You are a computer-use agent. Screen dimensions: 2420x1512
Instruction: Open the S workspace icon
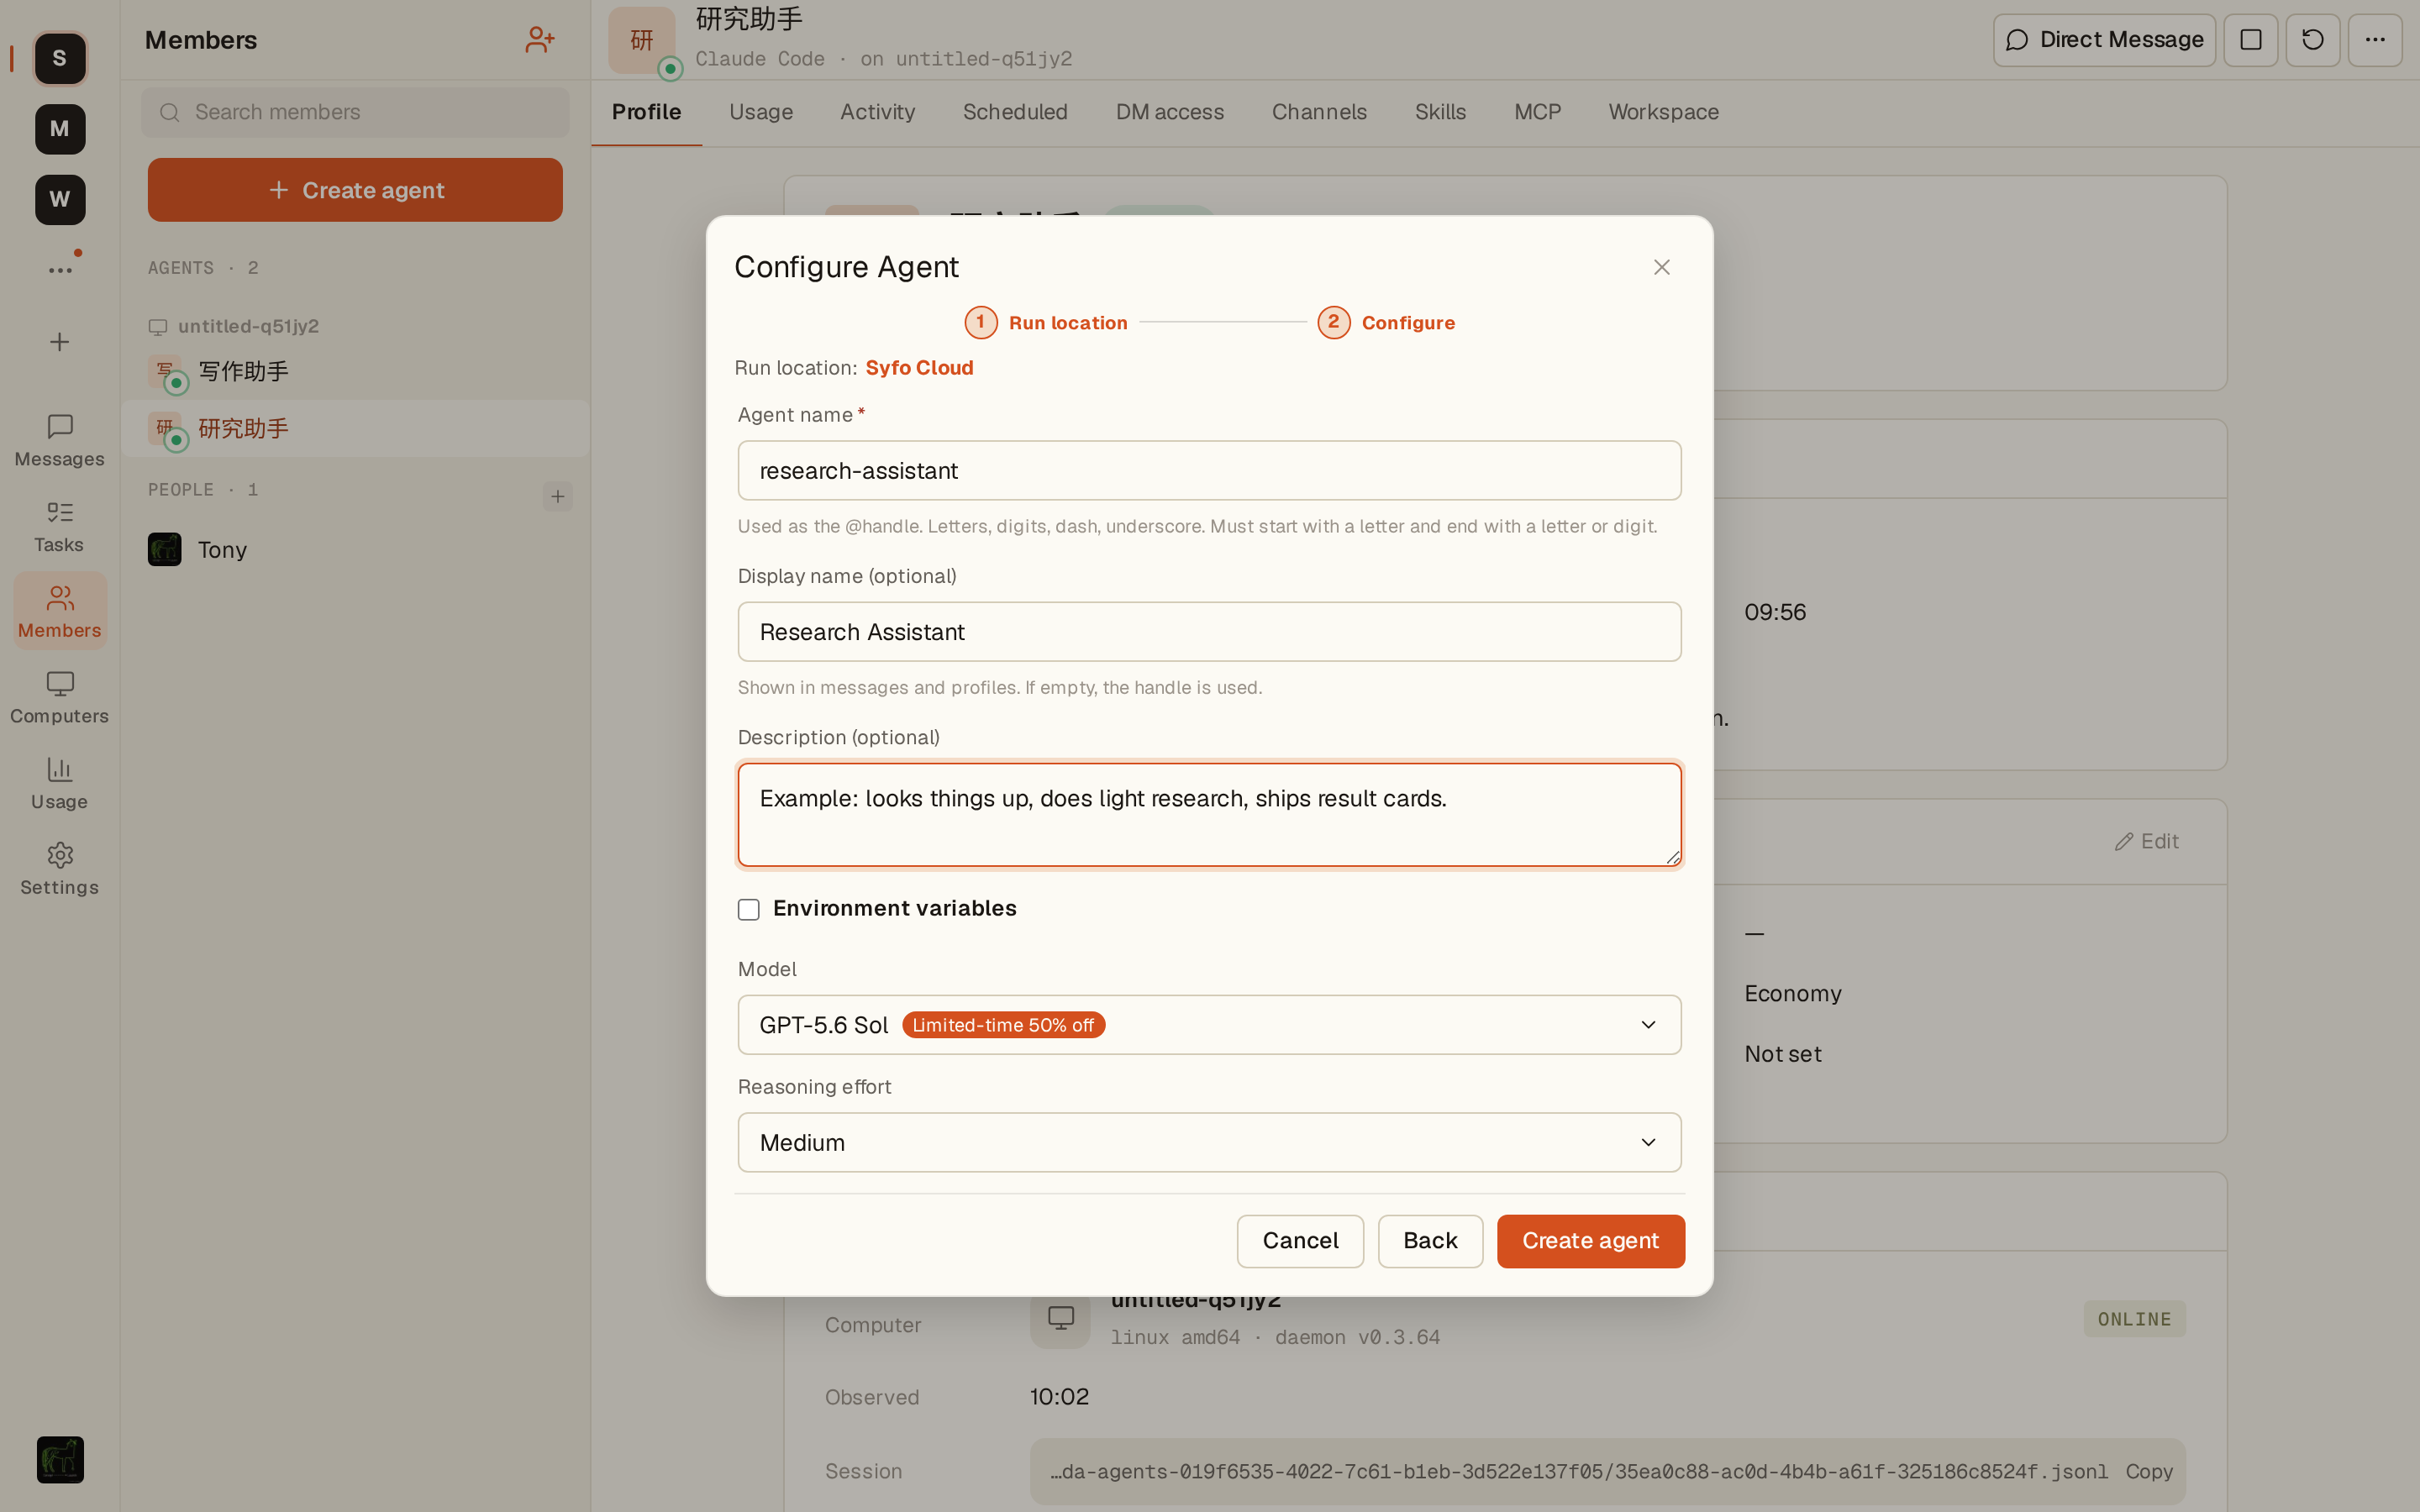tap(60, 58)
